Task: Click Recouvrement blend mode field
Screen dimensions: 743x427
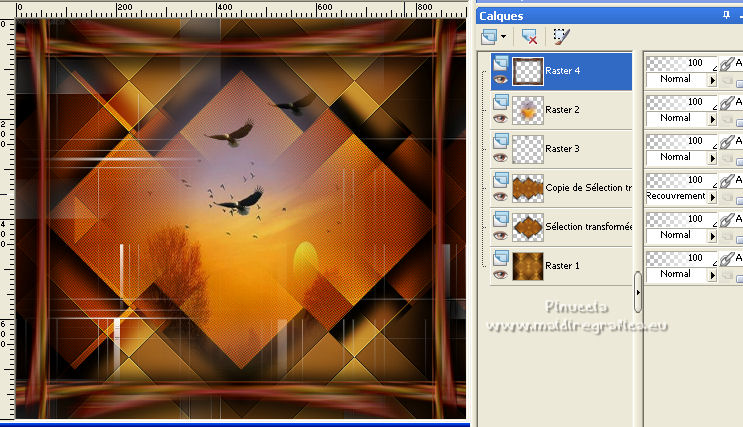Action: [x=677, y=196]
